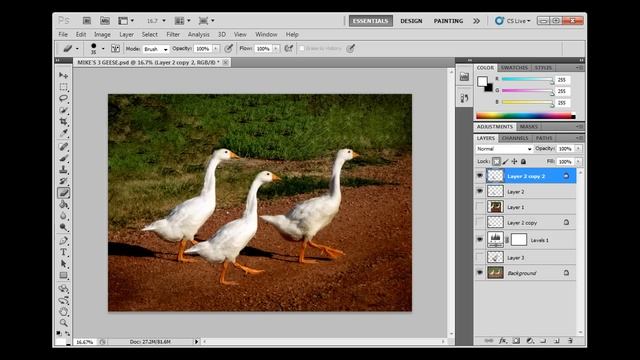The width and height of the screenshot is (640, 360).
Task: Select the Paint Bucket tool
Action: (x=63, y=204)
